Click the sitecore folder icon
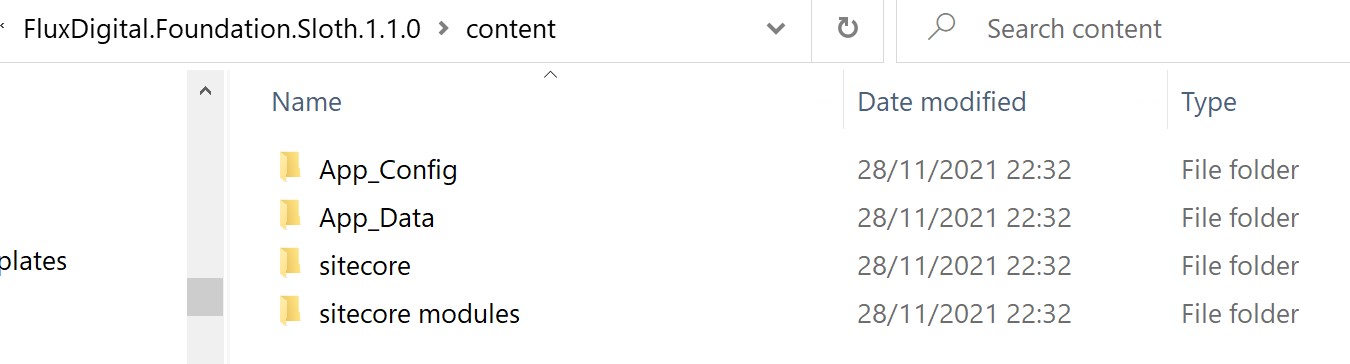 (x=290, y=264)
